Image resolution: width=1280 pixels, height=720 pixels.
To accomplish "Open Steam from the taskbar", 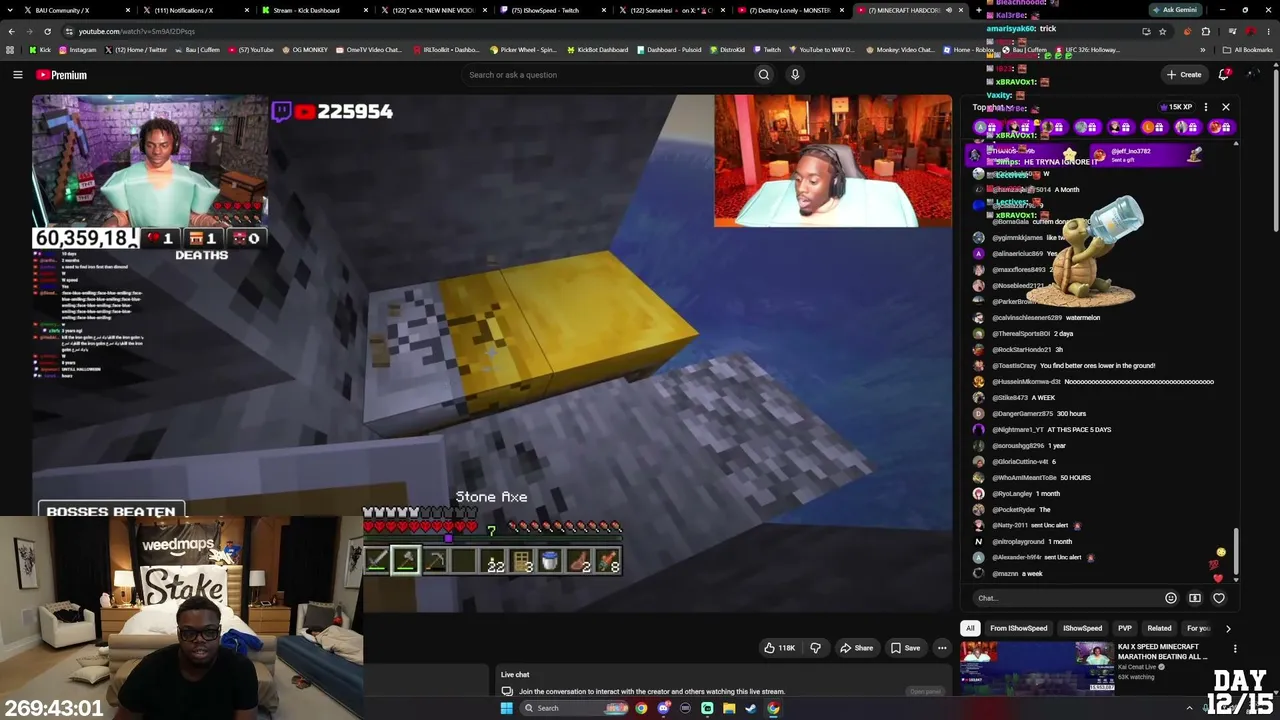I will [x=751, y=708].
